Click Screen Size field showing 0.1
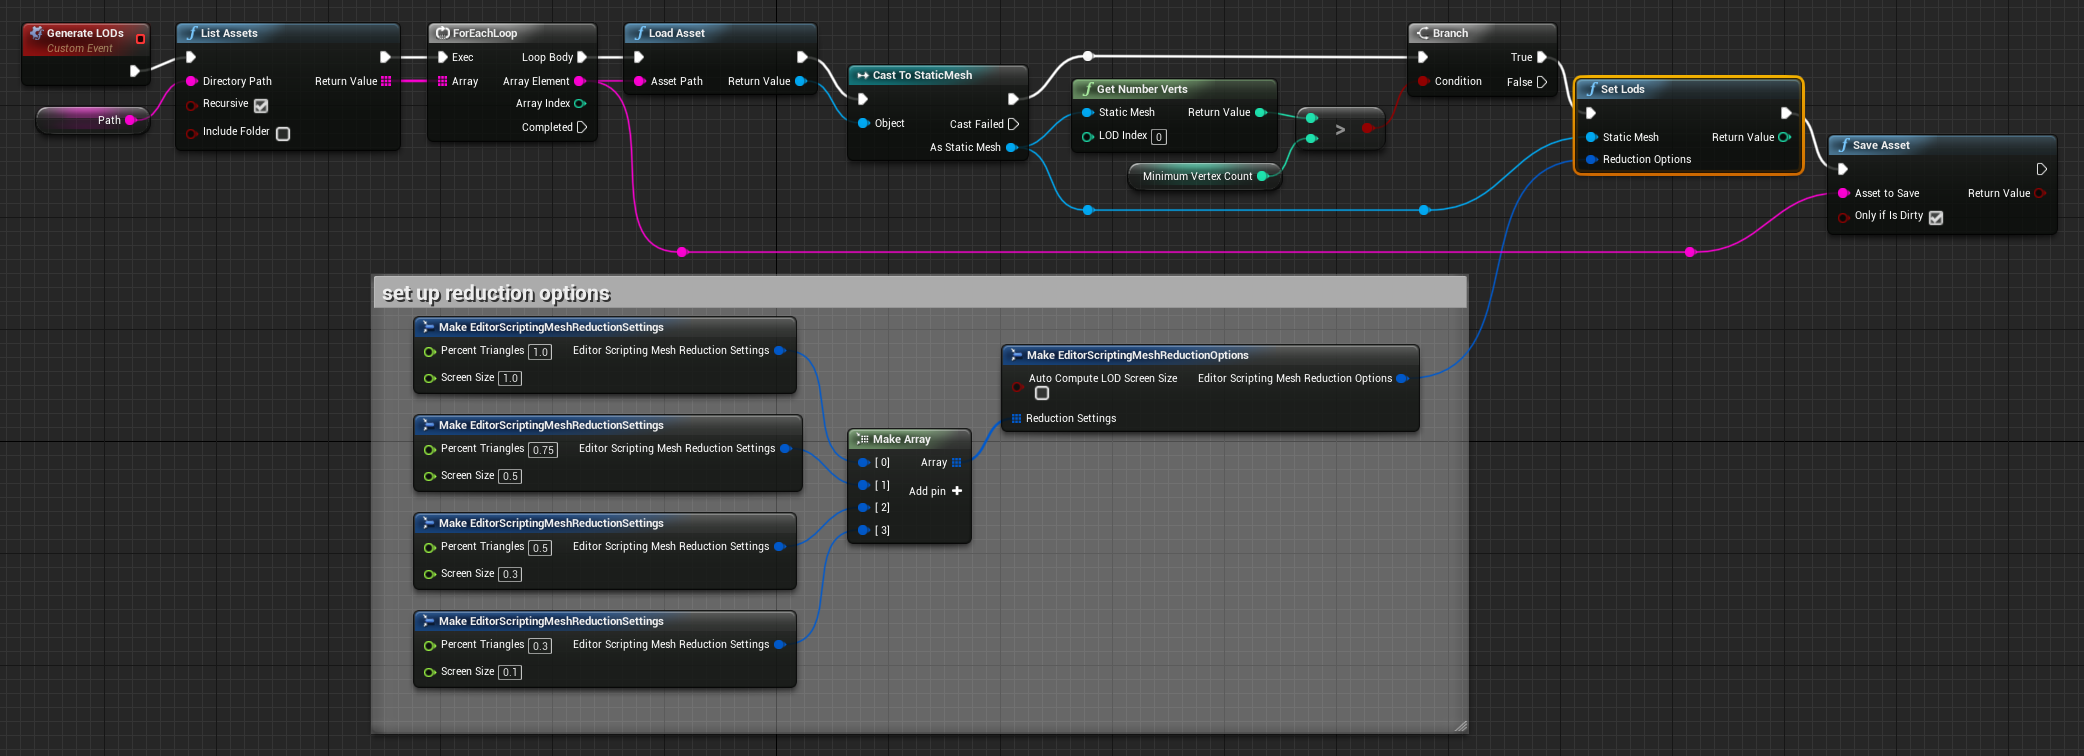2084x756 pixels. pos(510,672)
